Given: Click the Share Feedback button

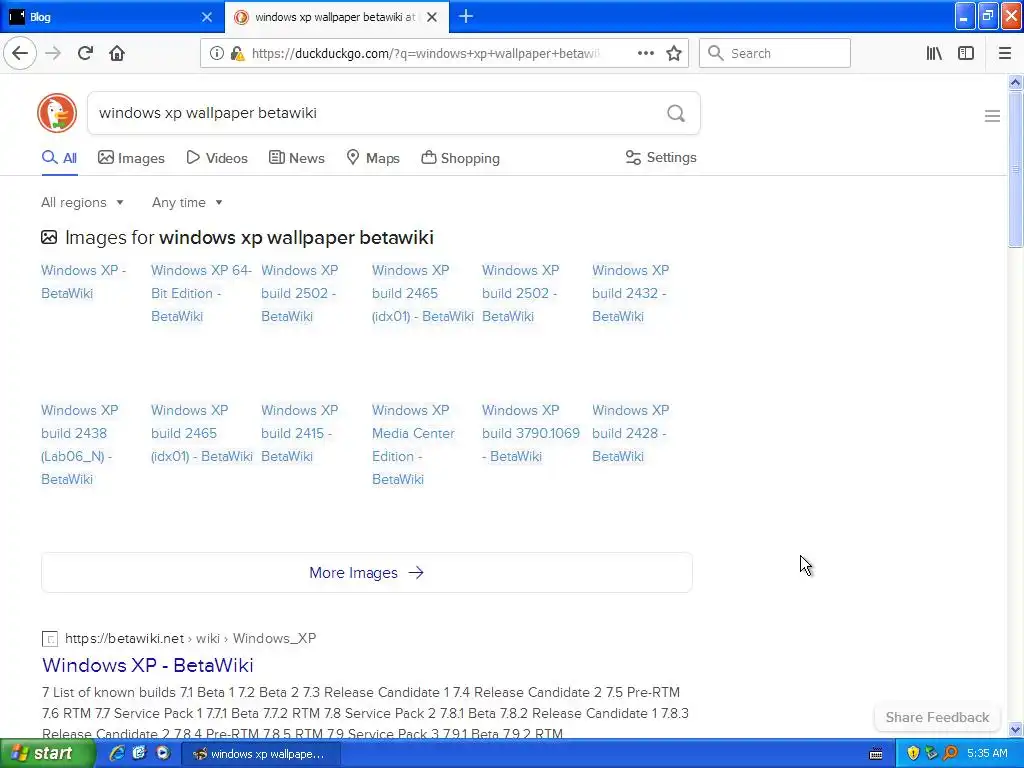Looking at the screenshot, I should tap(937, 717).
